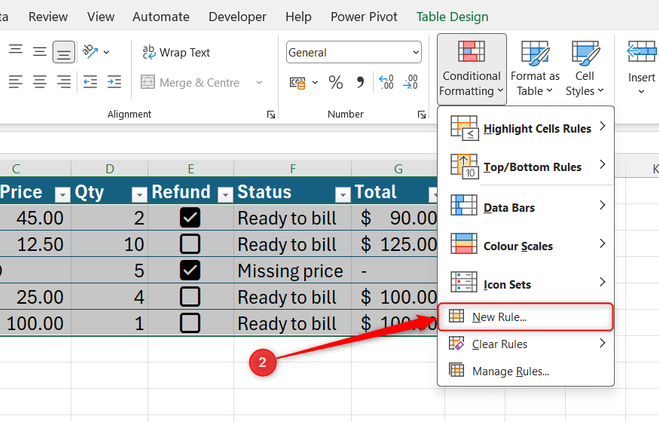Open accounting format dropdown arrow
659x422 pixels.
click(x=315, y=83)
